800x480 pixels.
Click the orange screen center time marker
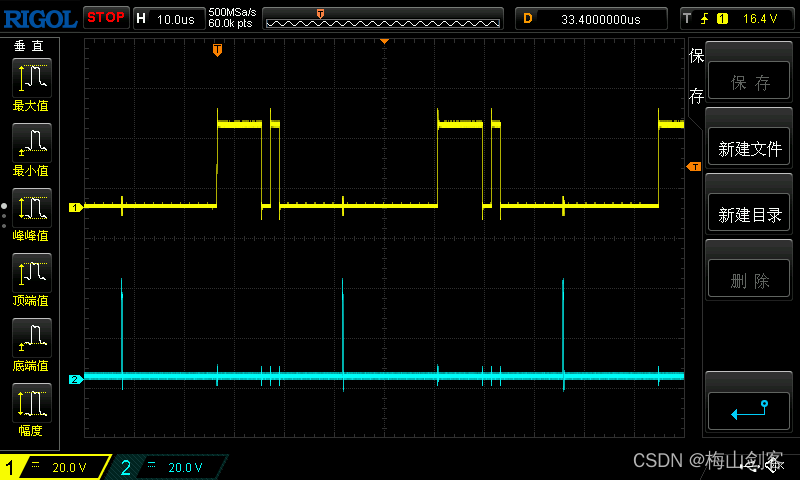pyautogui.click(x=384, y=41)
